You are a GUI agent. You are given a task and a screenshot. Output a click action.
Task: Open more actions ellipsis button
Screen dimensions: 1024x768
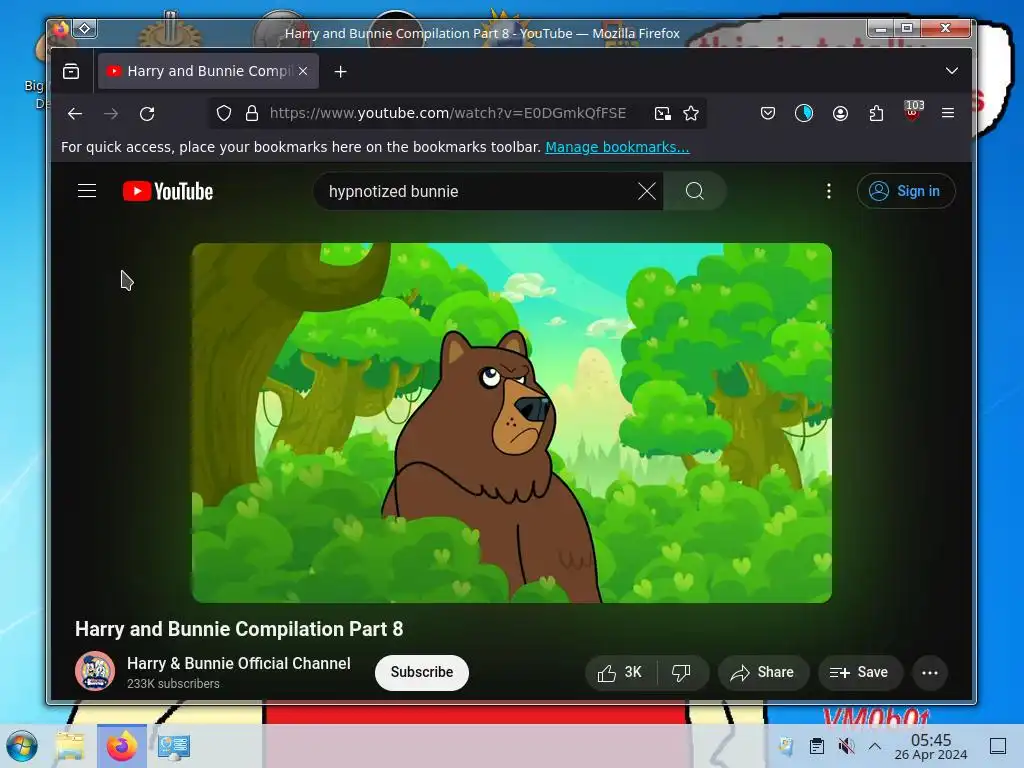(930, 673)
